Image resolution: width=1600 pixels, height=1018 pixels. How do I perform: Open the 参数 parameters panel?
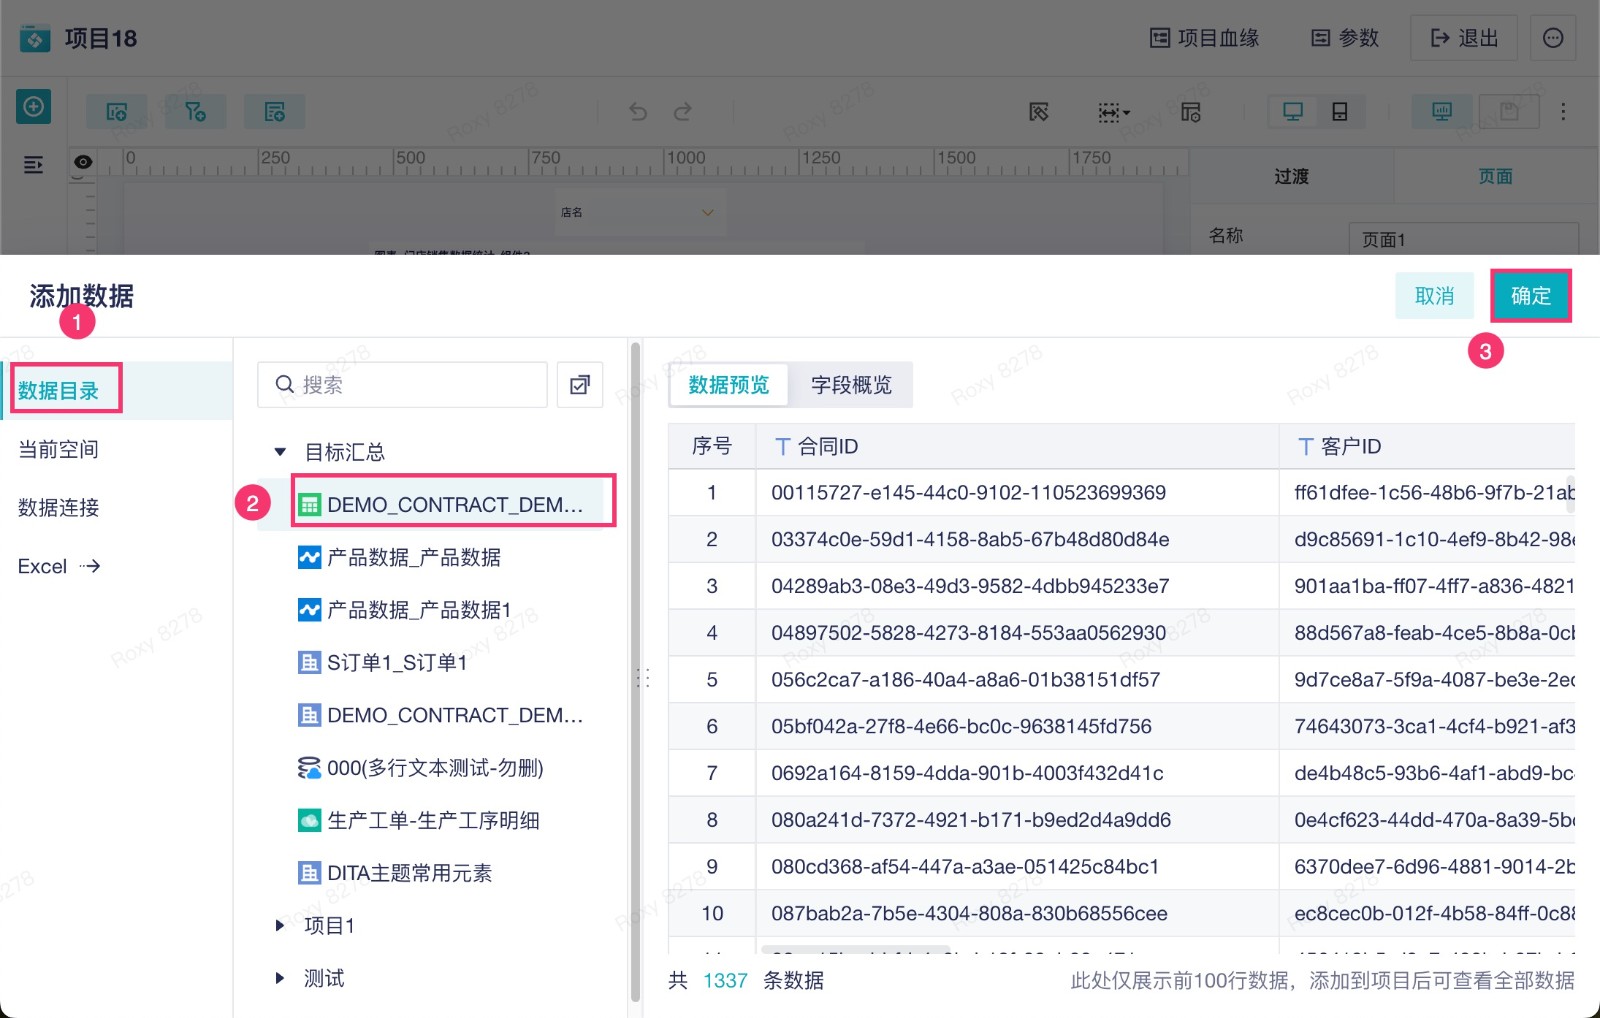(x=1345, y=38)
